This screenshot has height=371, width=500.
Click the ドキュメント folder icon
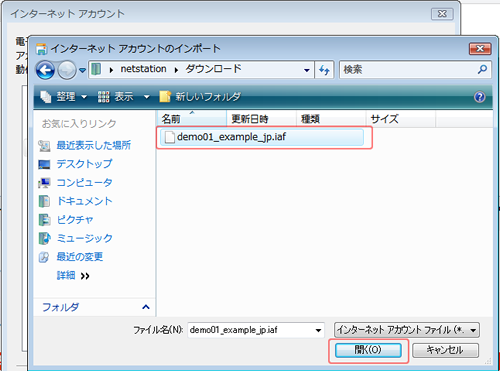tap(44, 201)
